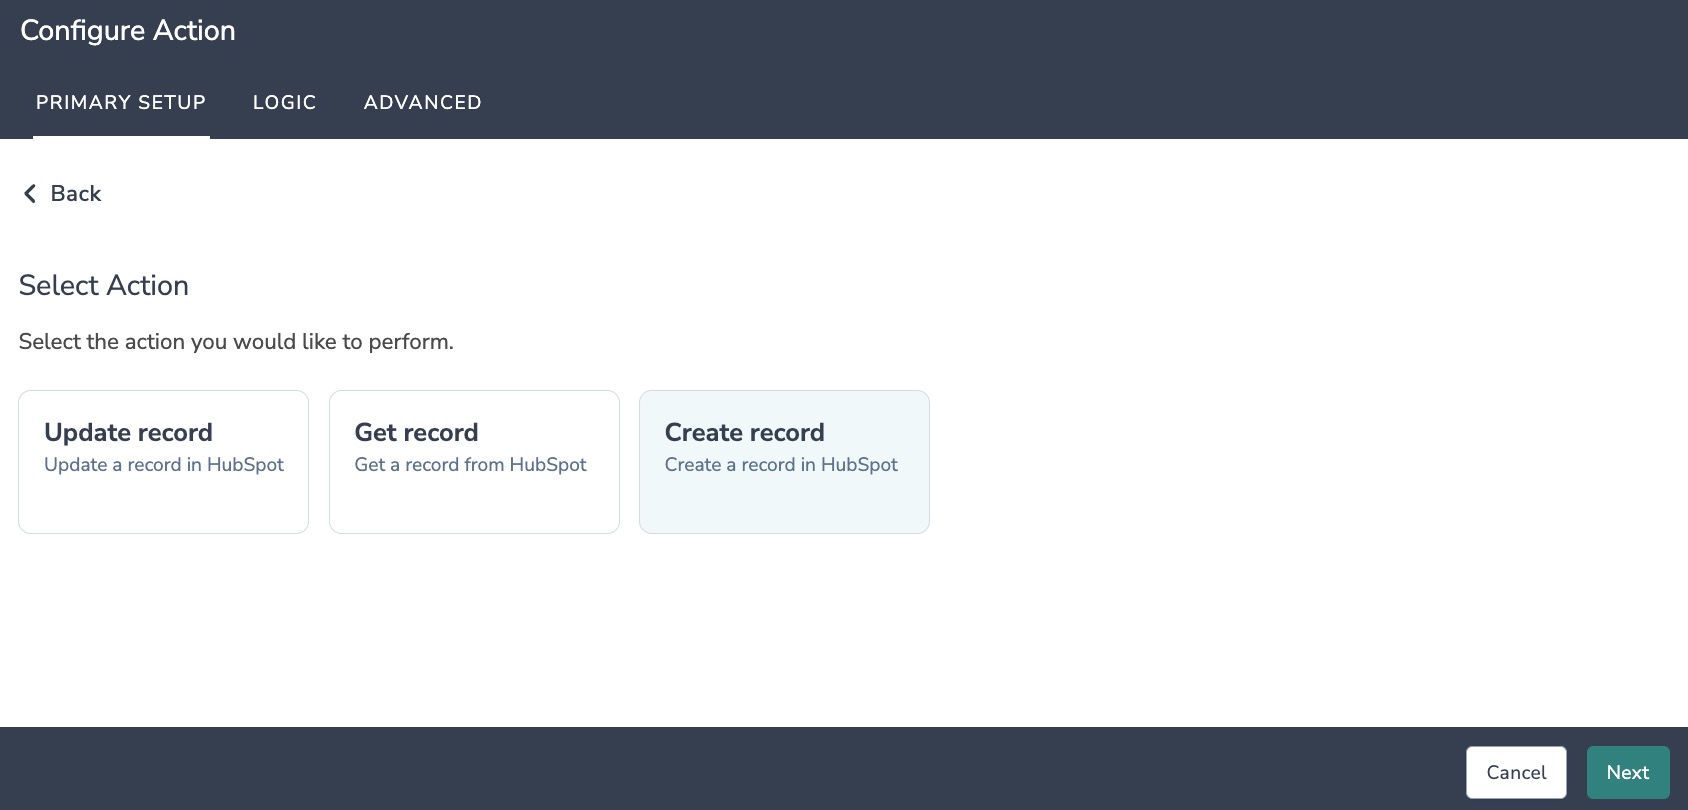Image resolution: width=1688 pixels, height=810 pixels.
Task: Click the back chevron arrow icon
Action: click(29, 194)
